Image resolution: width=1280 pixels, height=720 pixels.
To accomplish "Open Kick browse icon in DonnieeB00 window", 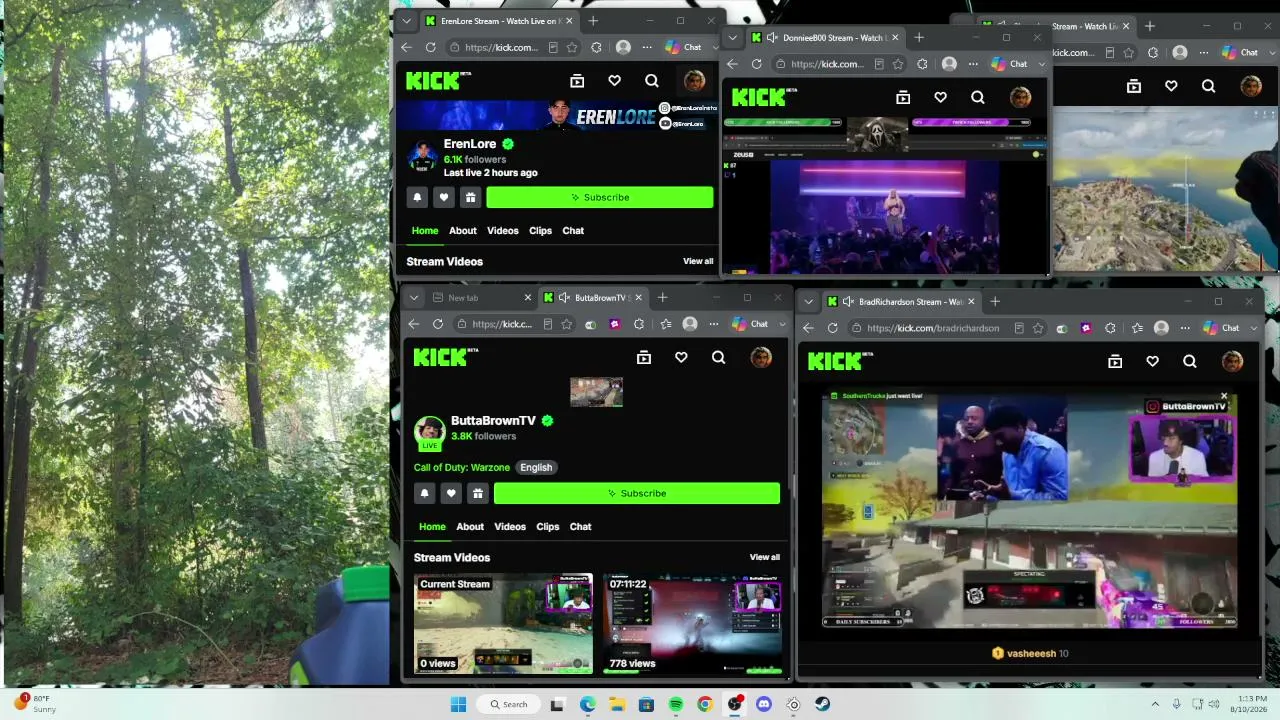I will click(x=903, y=97).
